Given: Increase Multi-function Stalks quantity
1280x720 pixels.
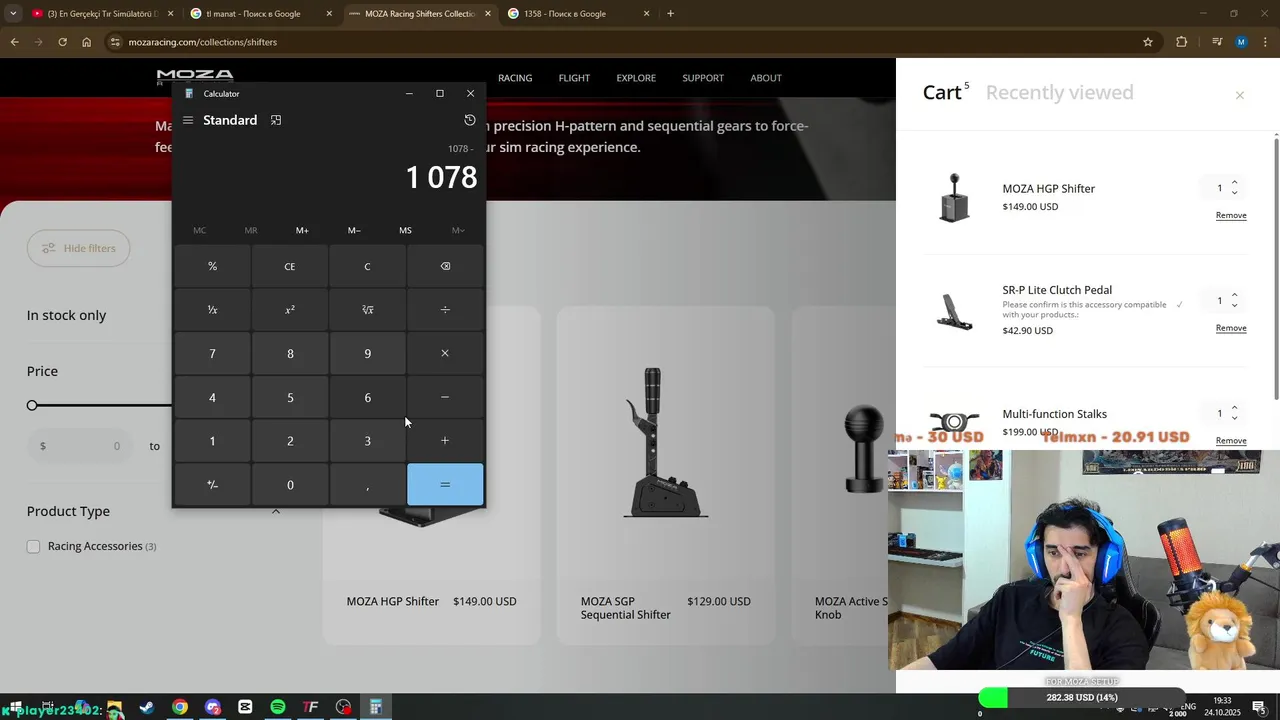Looking at the screenshot, I should (1234, 408).
